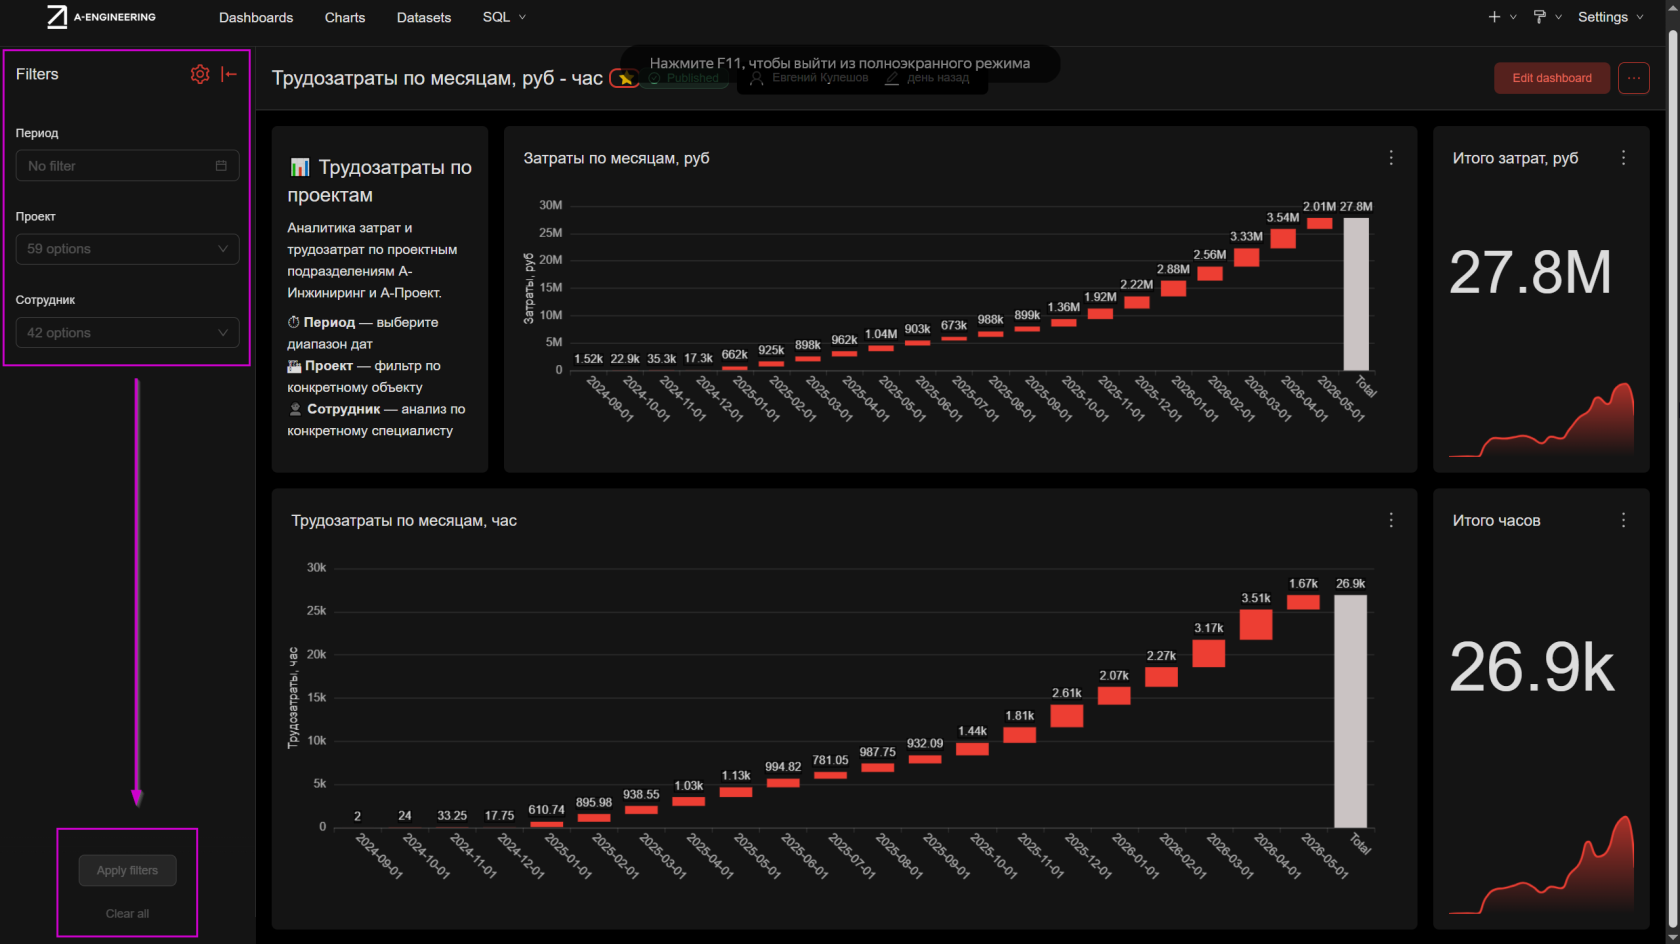Click the A-Engineering logo
The height and width of the screenshot is (944, 1680).
pyautogui.click(x=102, y=17)
